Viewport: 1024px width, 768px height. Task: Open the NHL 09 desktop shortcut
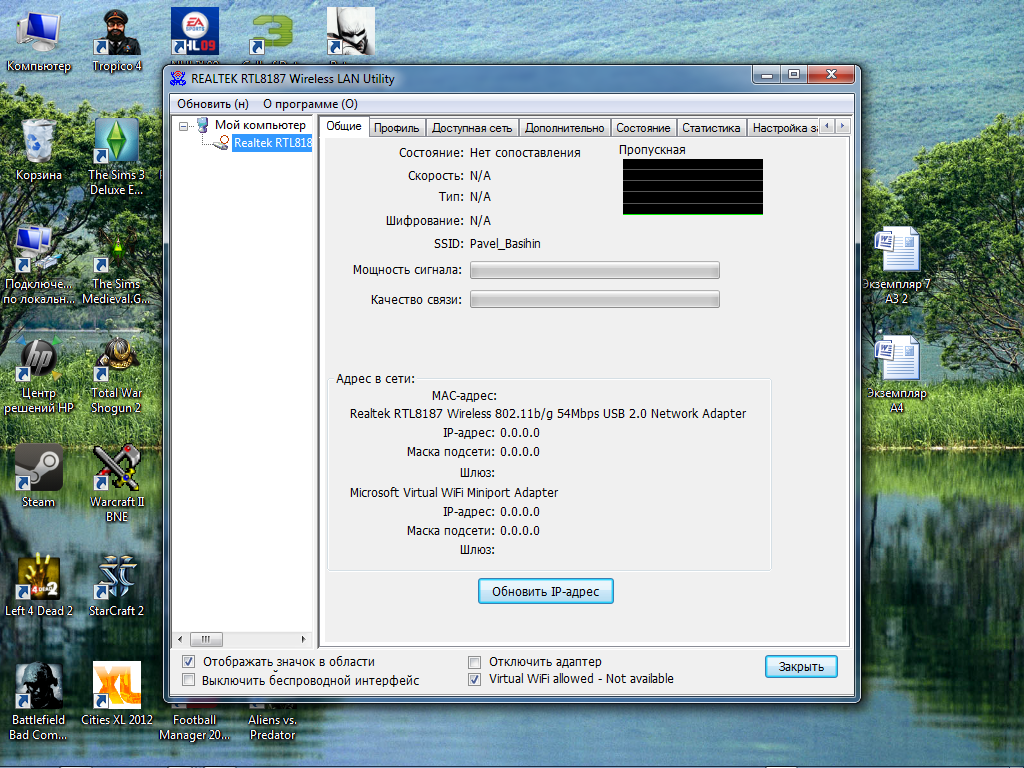195,31
